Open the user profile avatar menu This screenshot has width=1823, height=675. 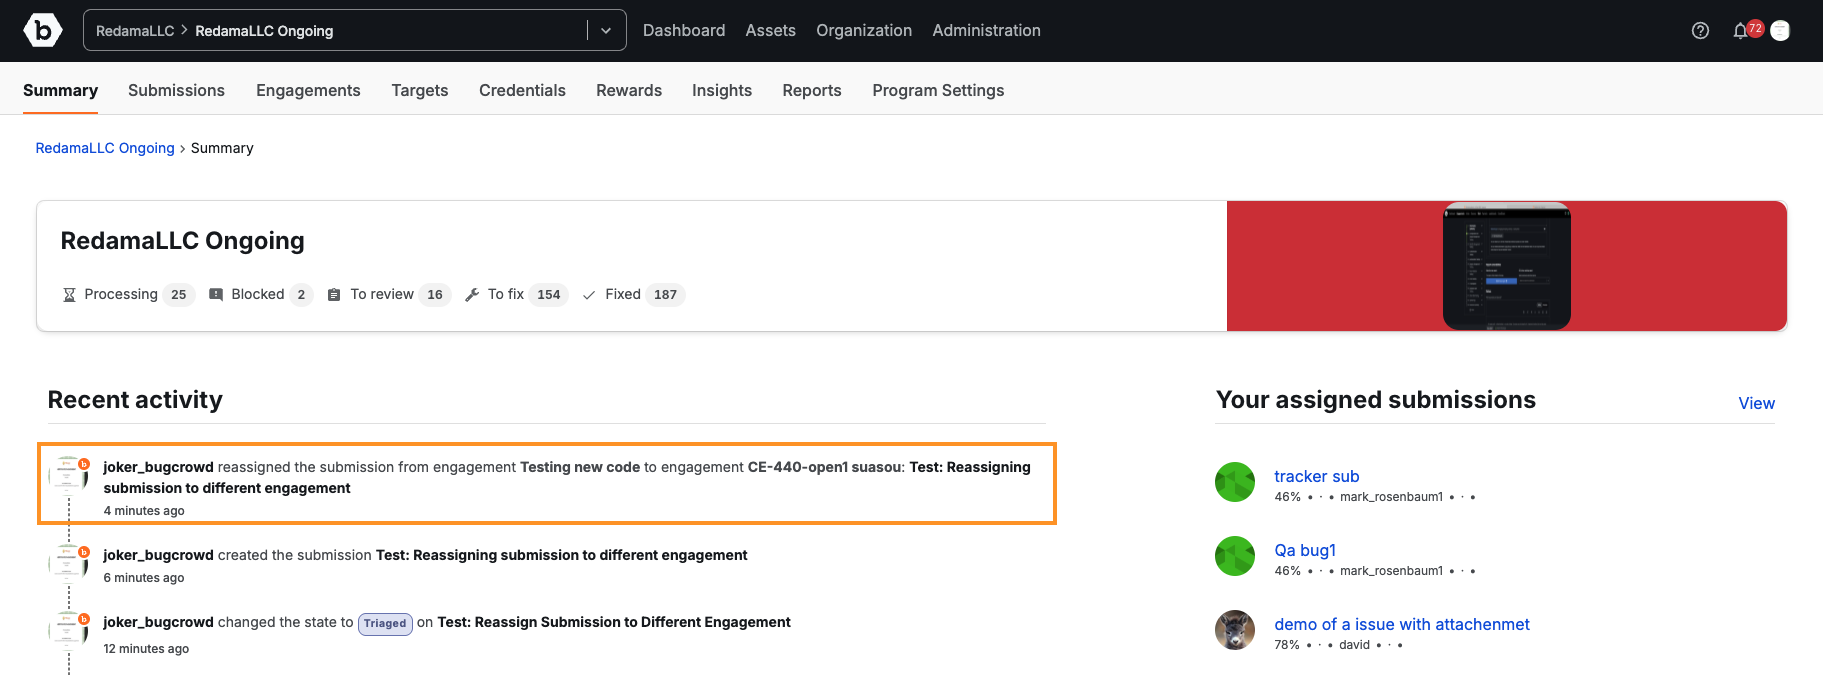[x=1780, y=31]
